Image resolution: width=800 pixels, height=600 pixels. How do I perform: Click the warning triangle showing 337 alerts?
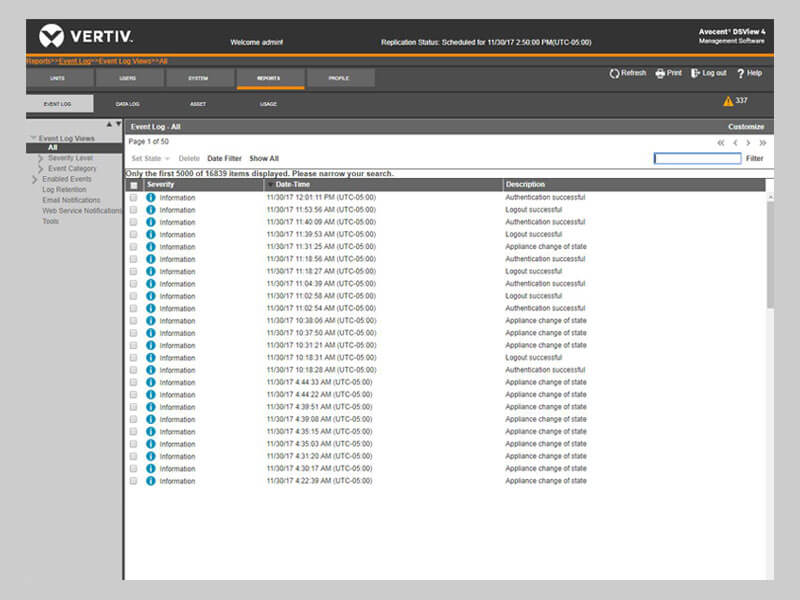coord(730,100)
